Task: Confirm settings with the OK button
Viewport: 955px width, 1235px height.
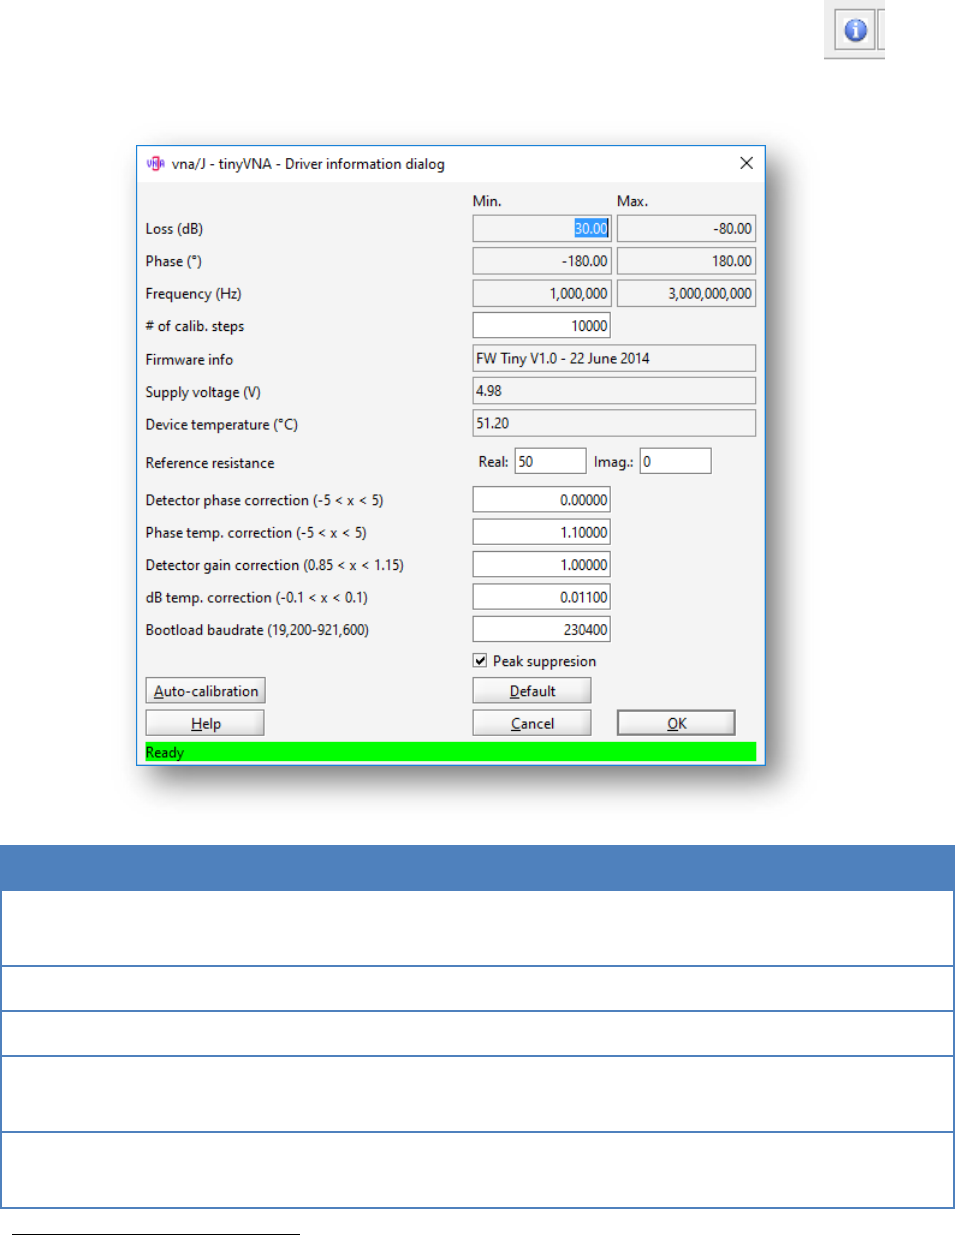Action: (676, 723)
